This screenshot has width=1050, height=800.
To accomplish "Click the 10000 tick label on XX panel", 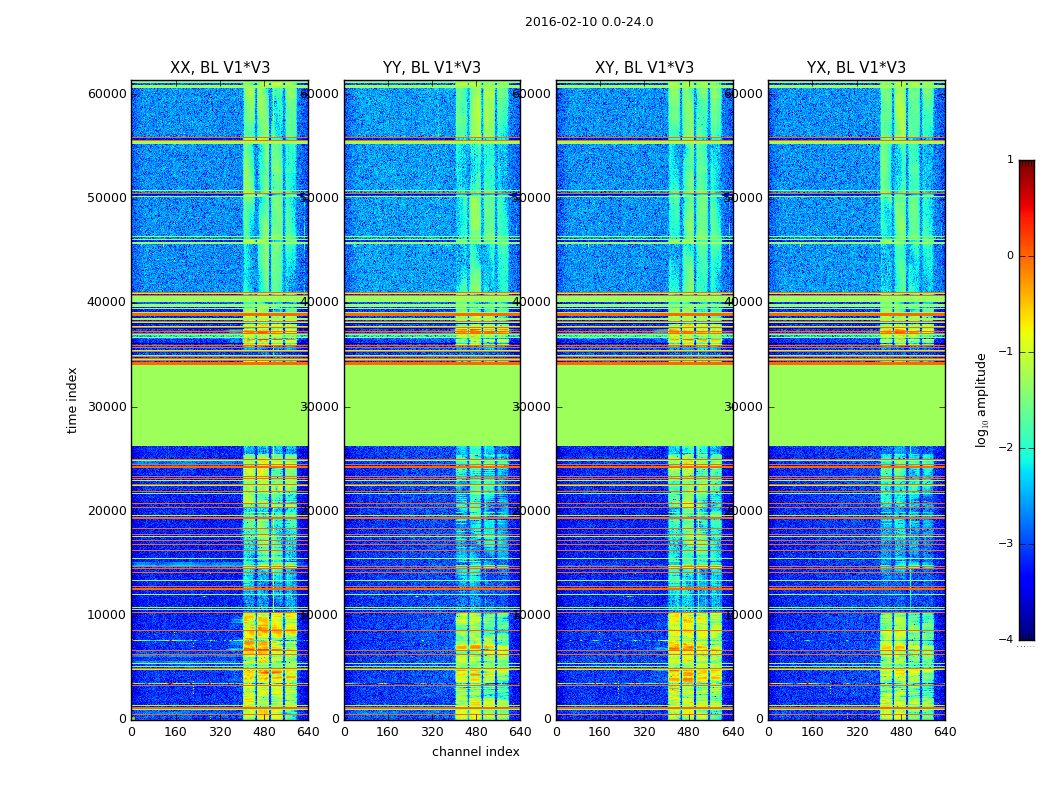I will pyautogui.click(x=107, y=615).
